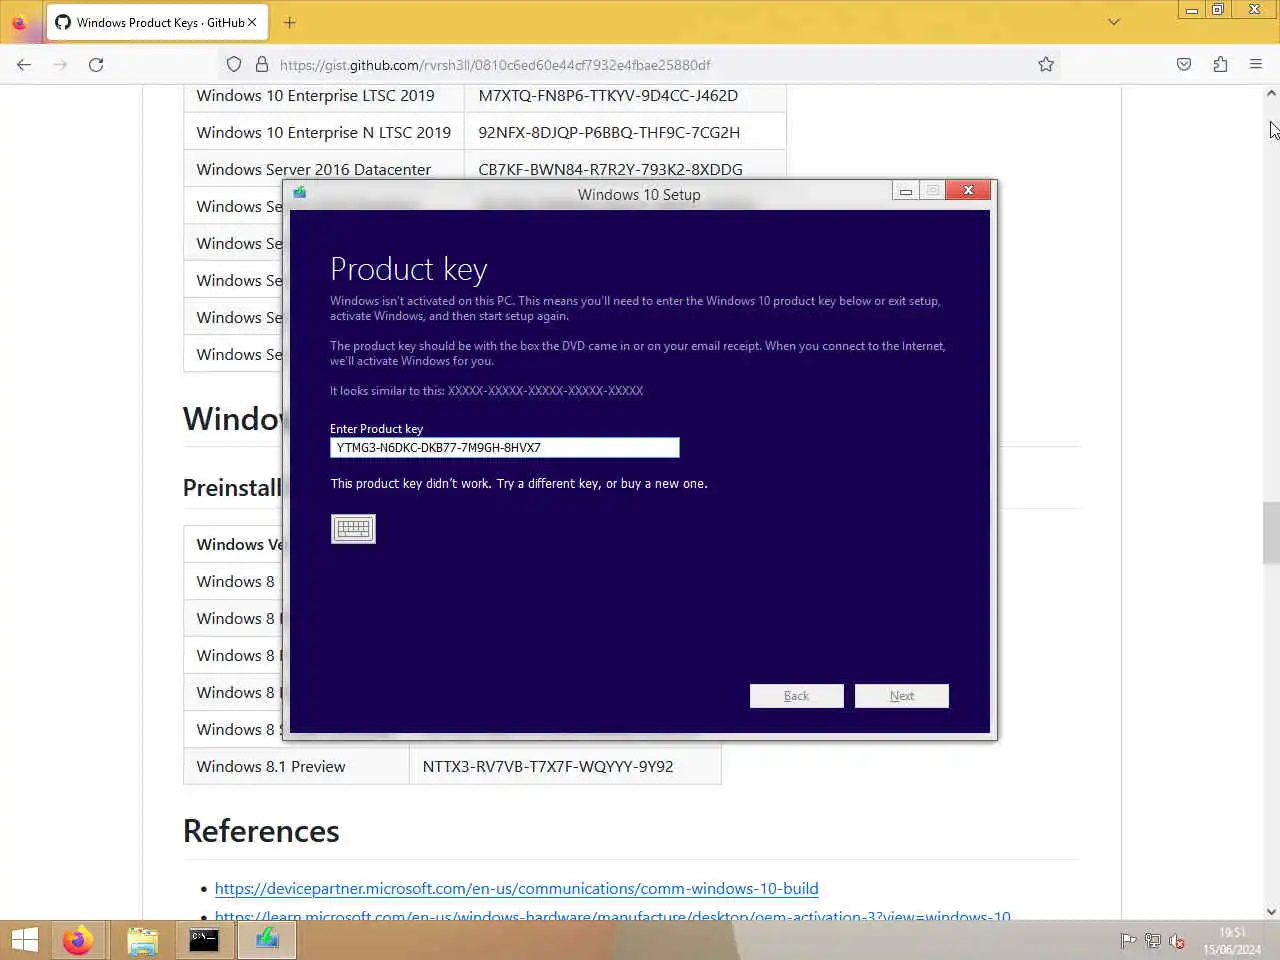Open the Action Center flag tray icon
Image resolution: width=1280 pixels, height=960 pixels.
tap(1128, 941)
